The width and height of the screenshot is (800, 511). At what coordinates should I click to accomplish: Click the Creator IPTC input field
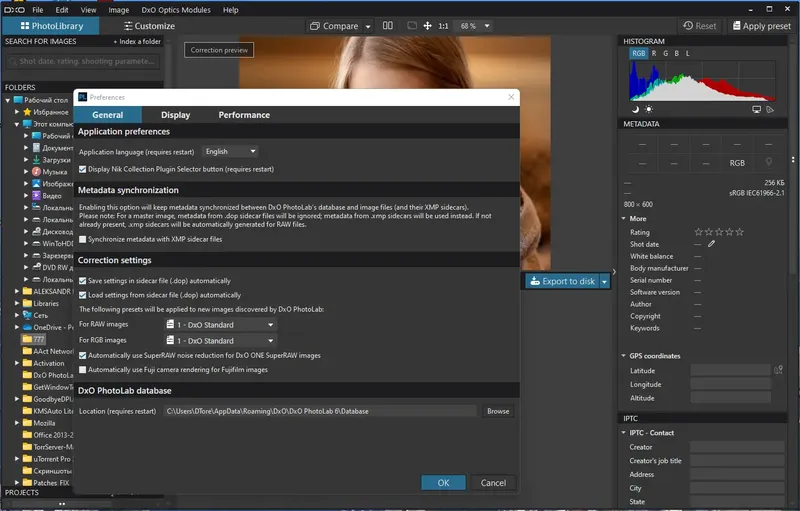point(737,447)
